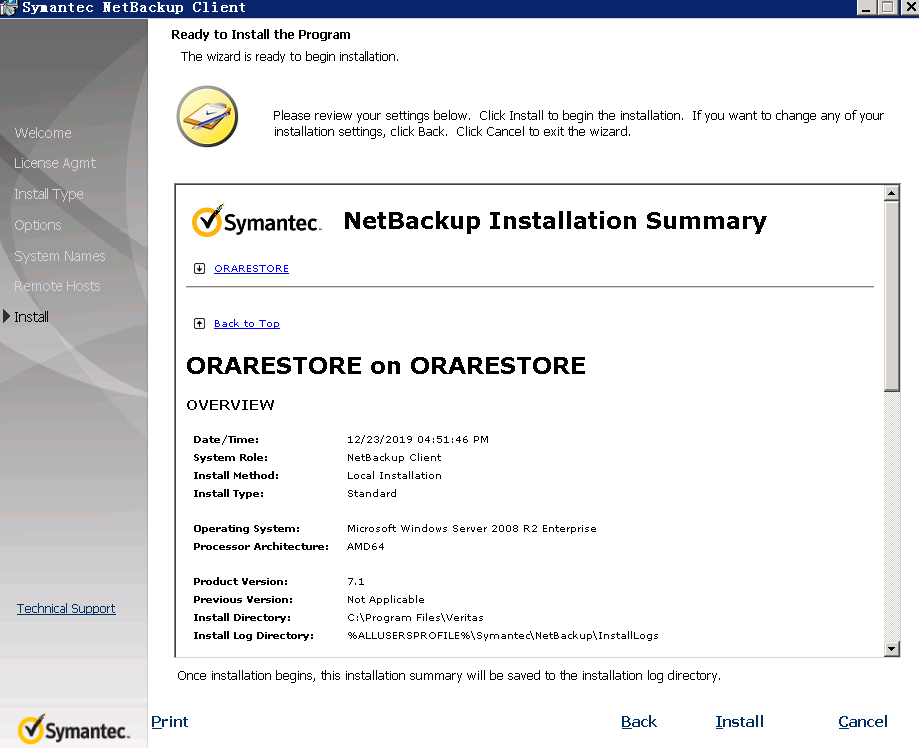
Task: Go to the previous step with Back
Action: 639,722
